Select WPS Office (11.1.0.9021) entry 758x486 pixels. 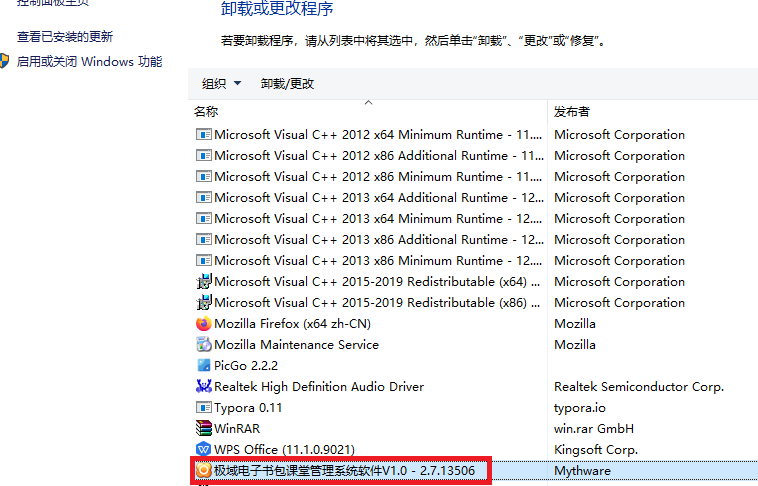(x=284, y=450)
